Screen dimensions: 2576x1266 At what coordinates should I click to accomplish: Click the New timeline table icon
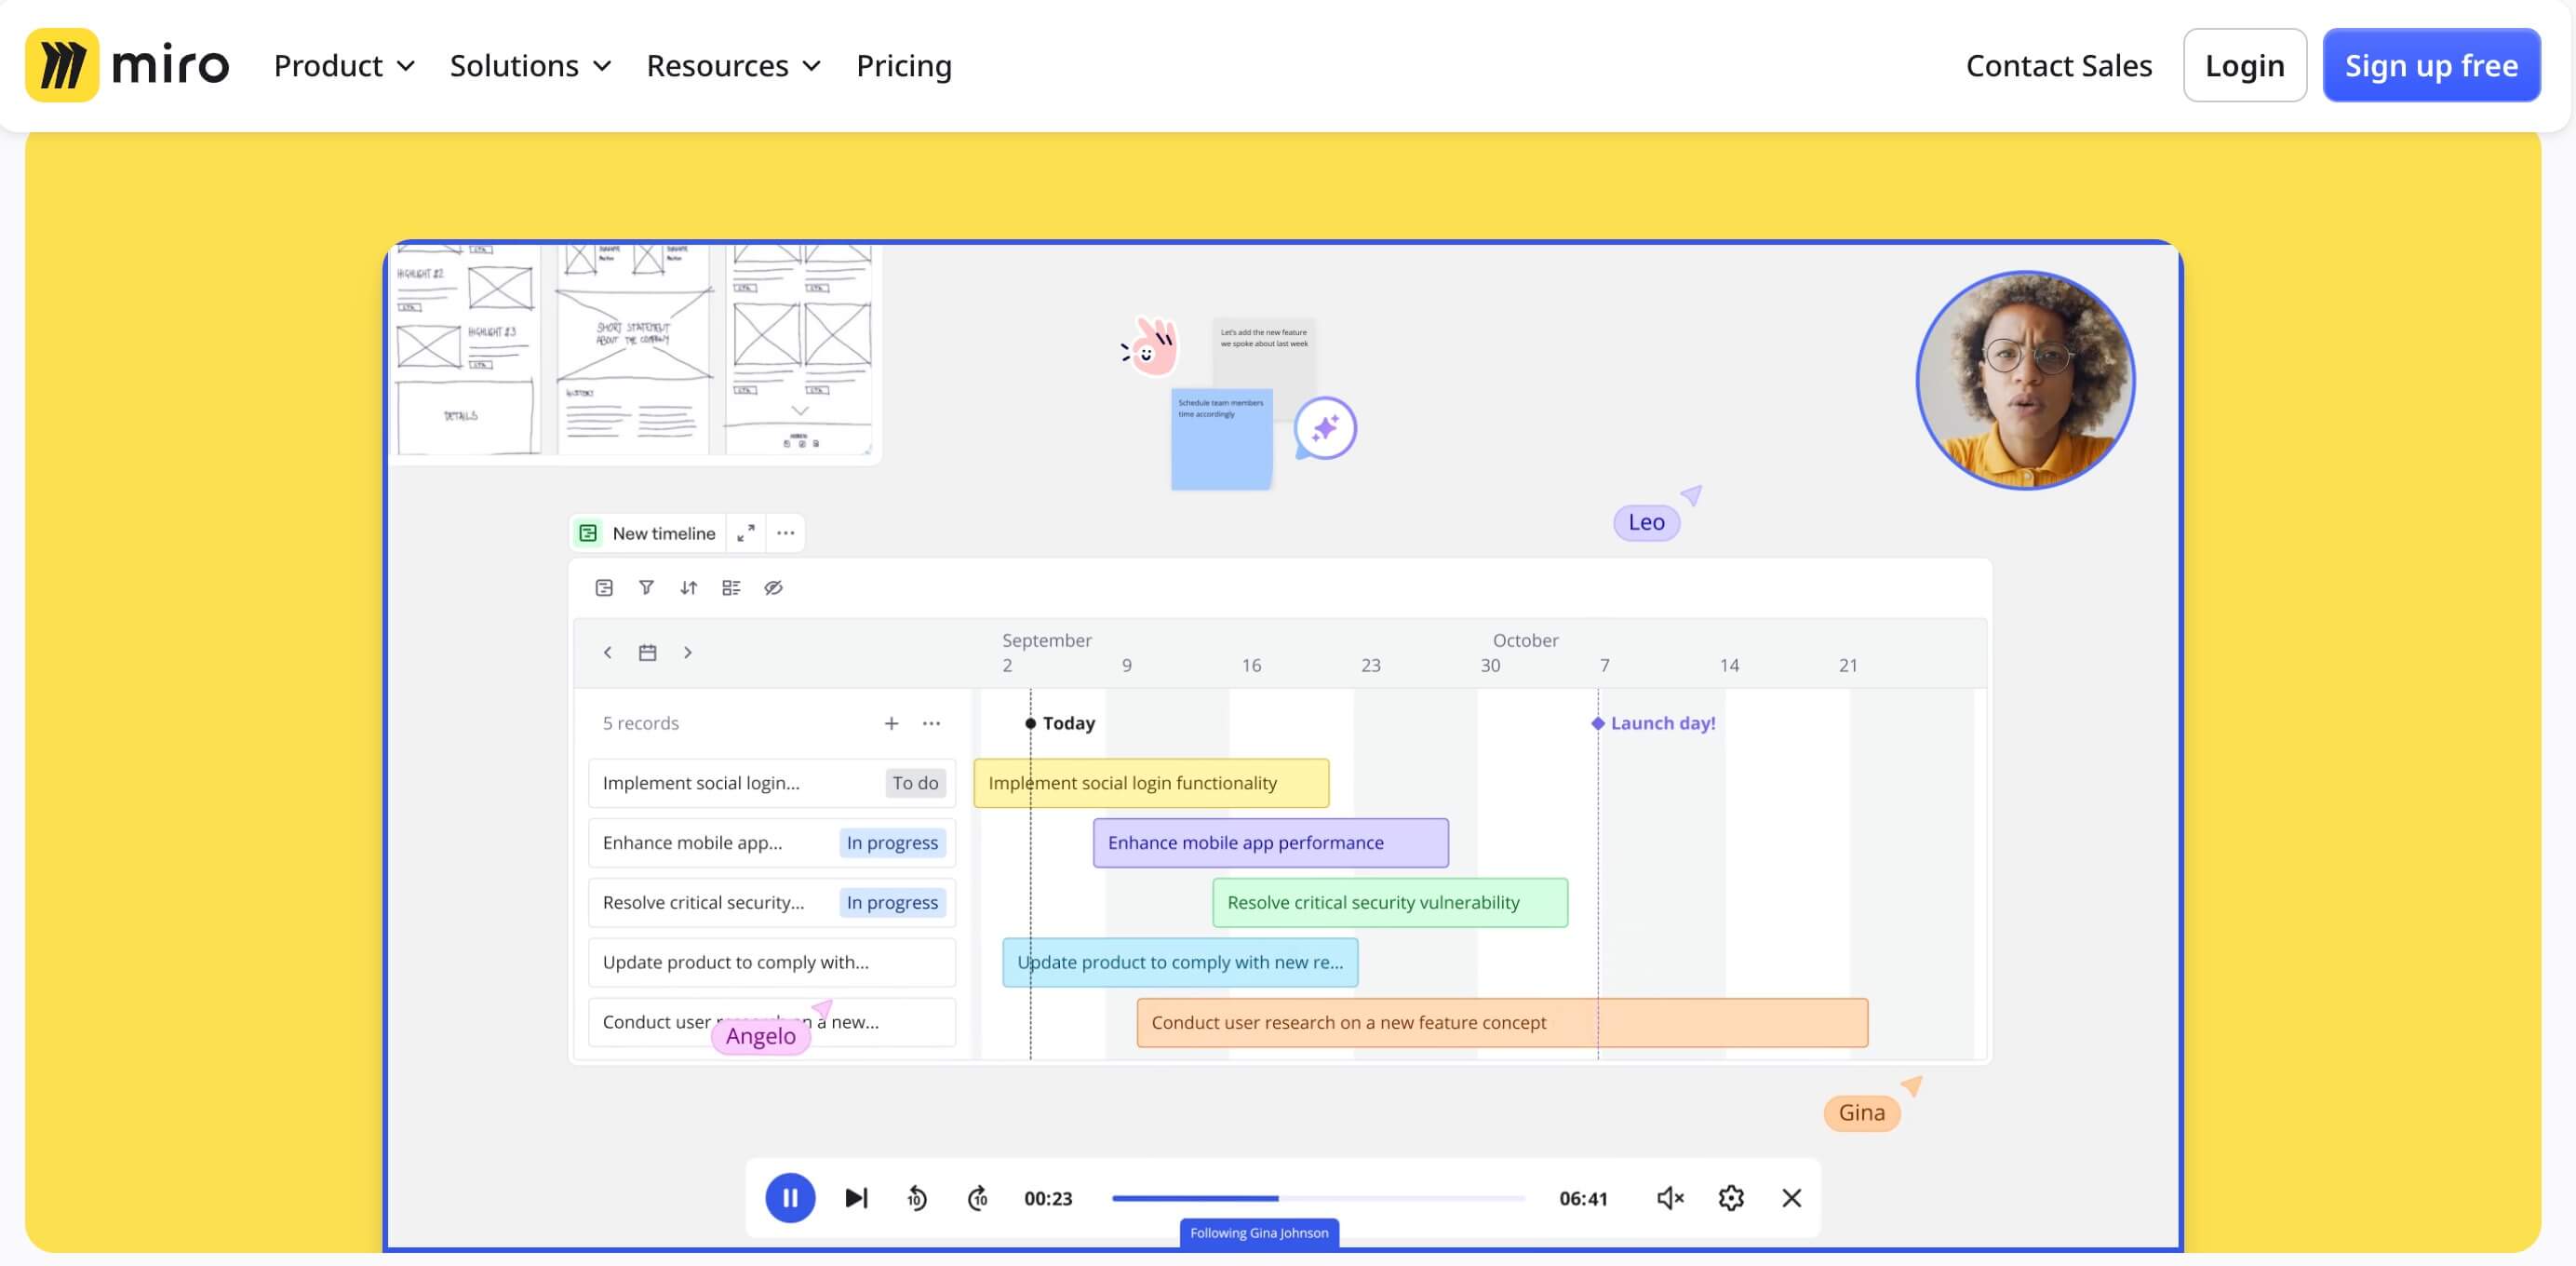[588, 533]
